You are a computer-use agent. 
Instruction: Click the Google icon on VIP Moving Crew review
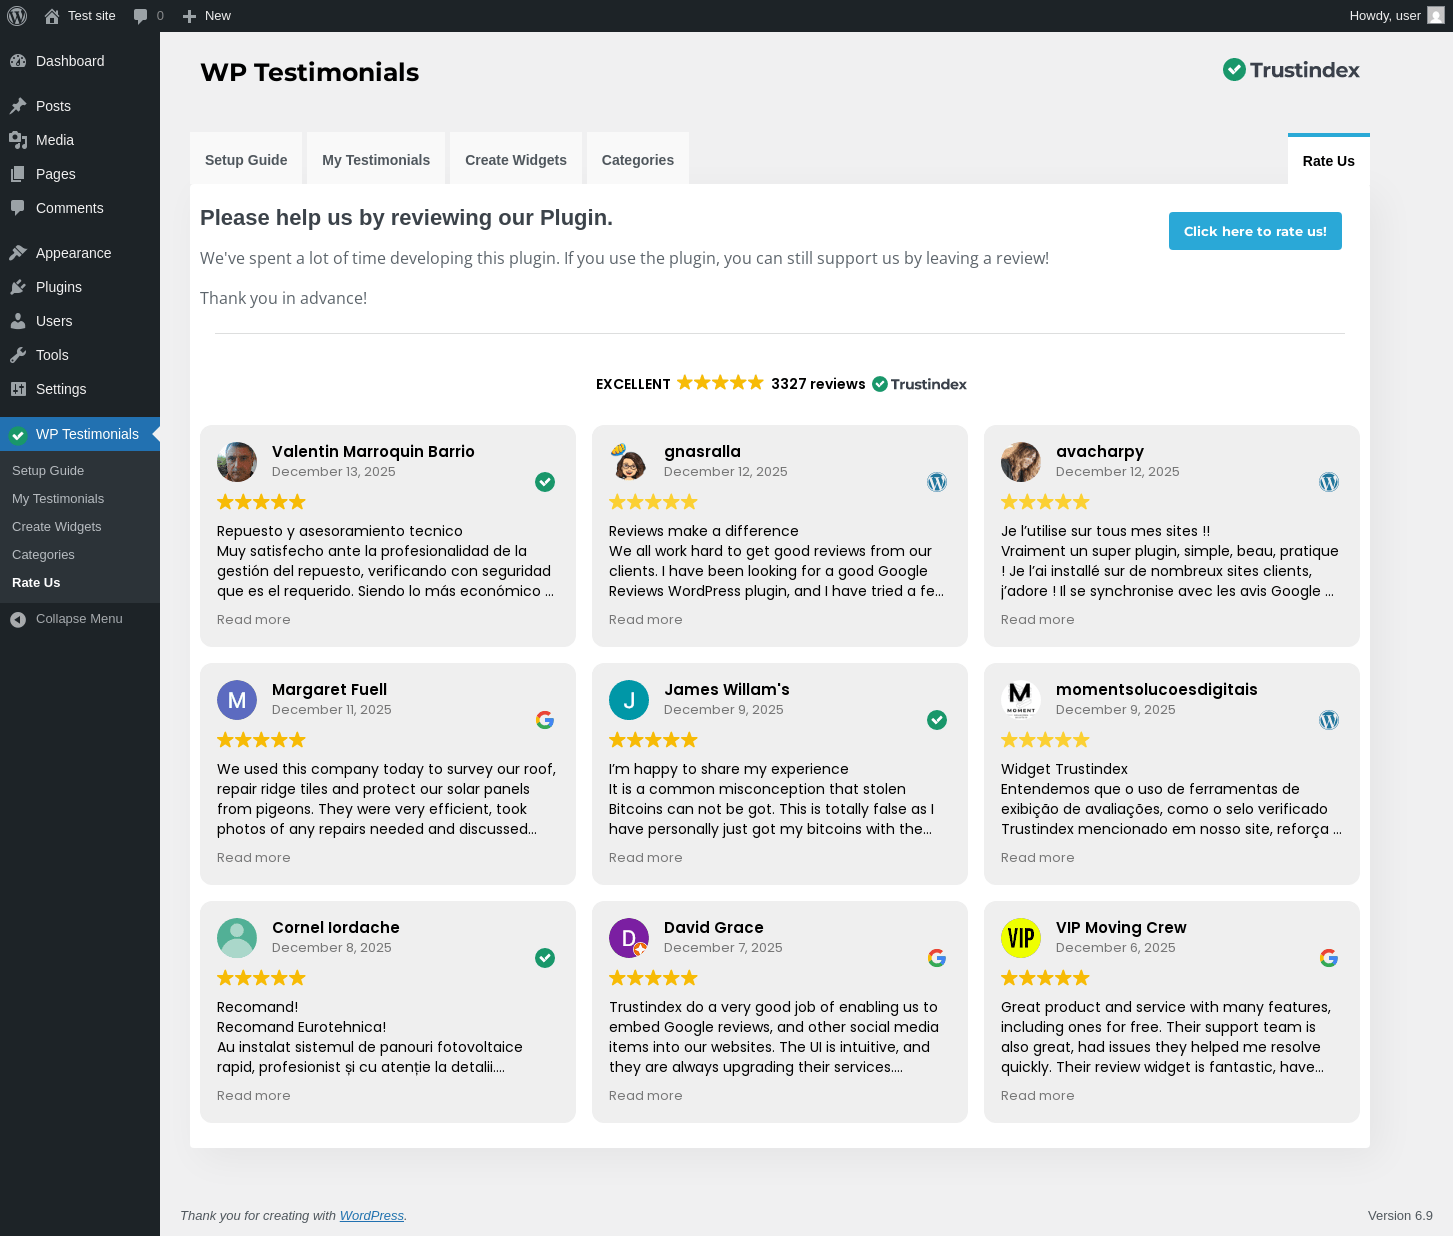click(x=1329, y=958)
